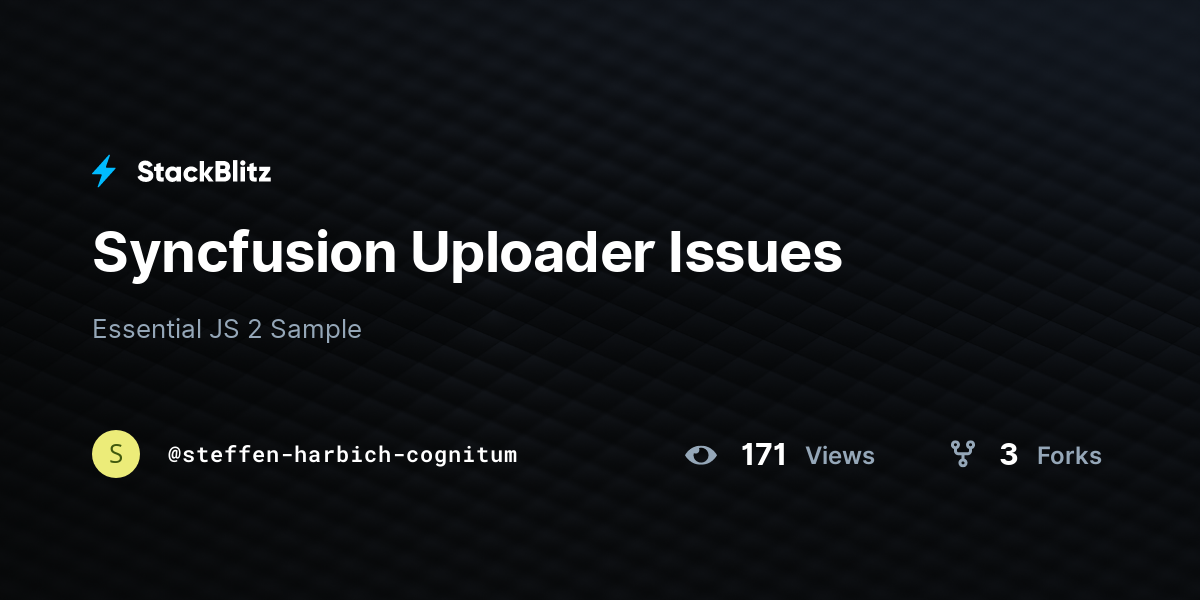Click the Essential JS 2 Sample subtitle
Viewport: 1200px width, 600px height.
(x=227, y=328)
